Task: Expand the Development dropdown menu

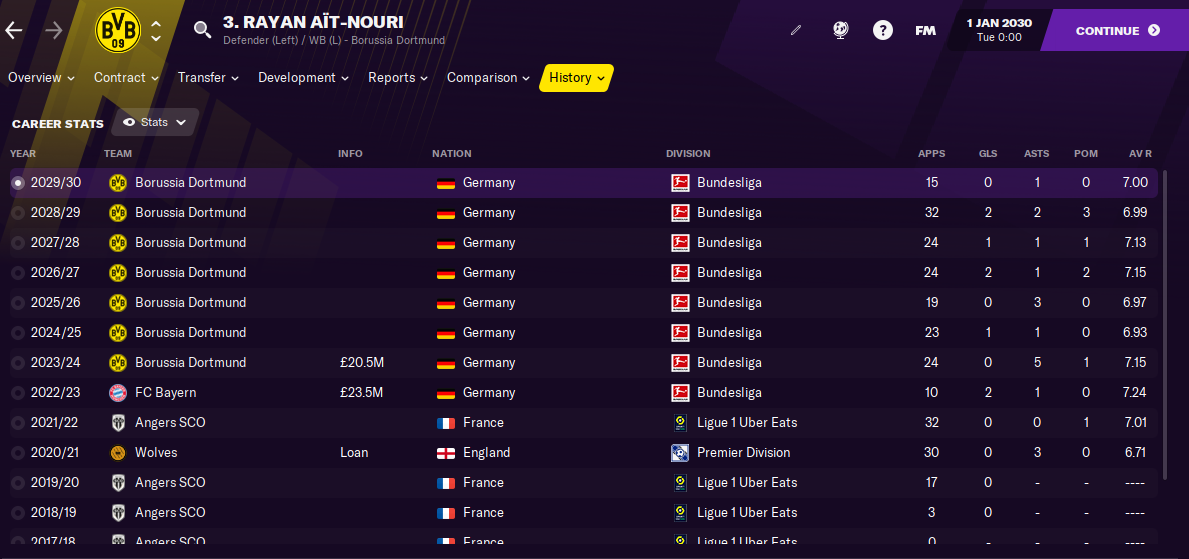Action: 303,77
